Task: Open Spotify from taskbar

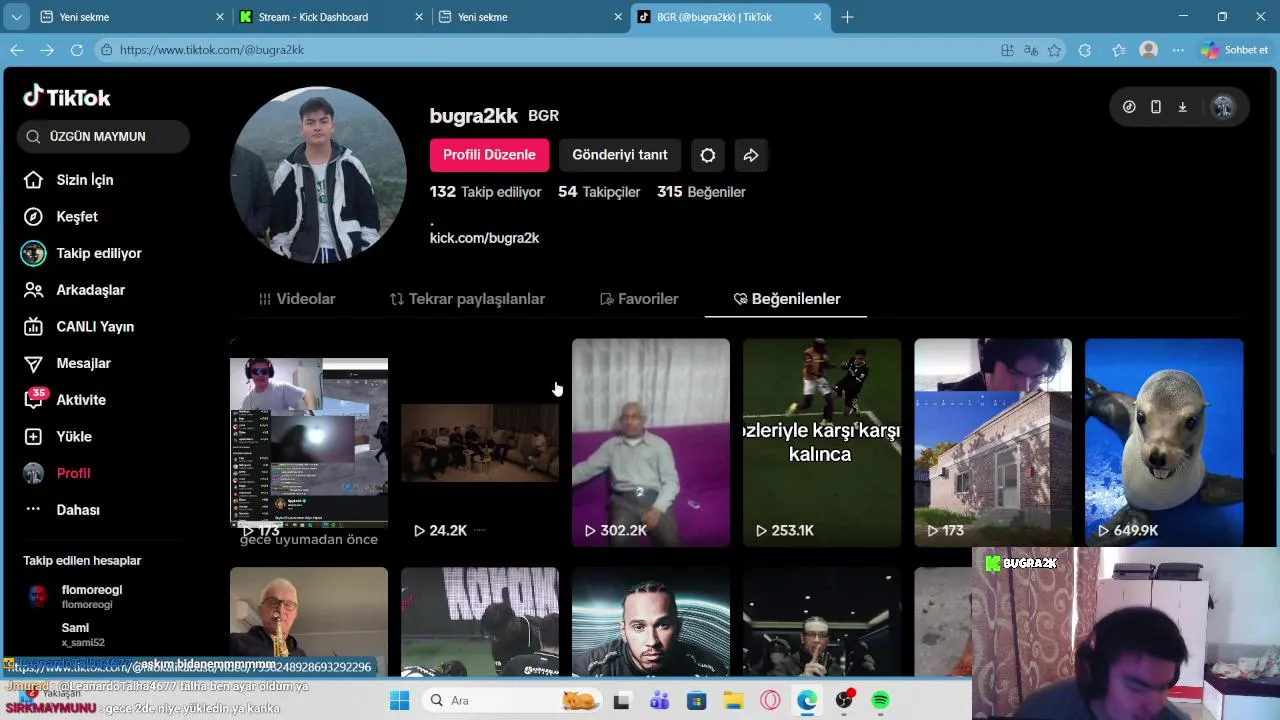Action: coord(880,700)
